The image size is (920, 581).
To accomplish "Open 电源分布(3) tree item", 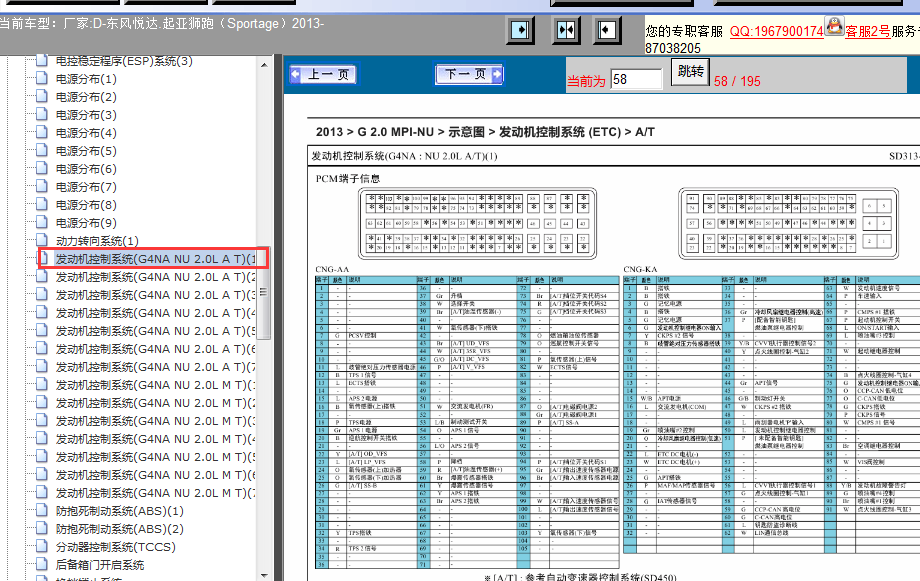I will coord(86,115).
